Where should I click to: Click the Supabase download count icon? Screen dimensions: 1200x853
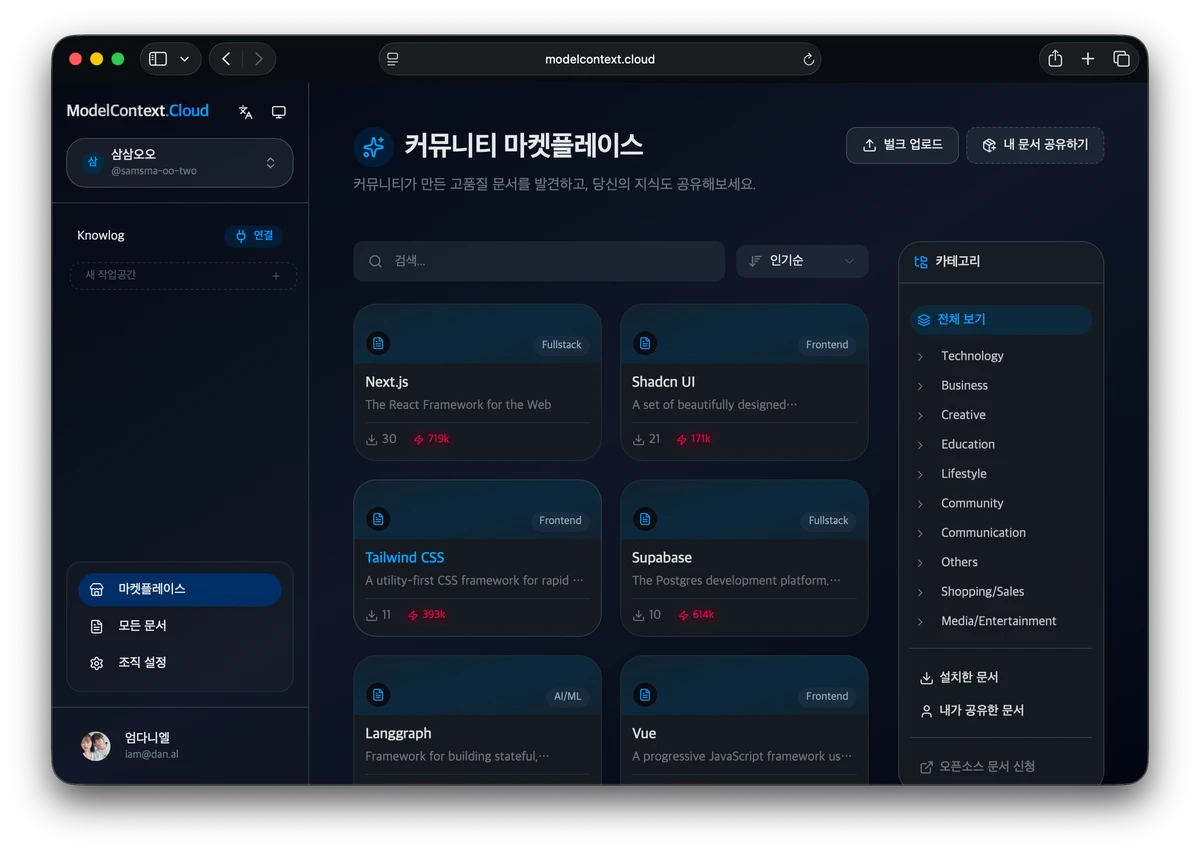639,615
